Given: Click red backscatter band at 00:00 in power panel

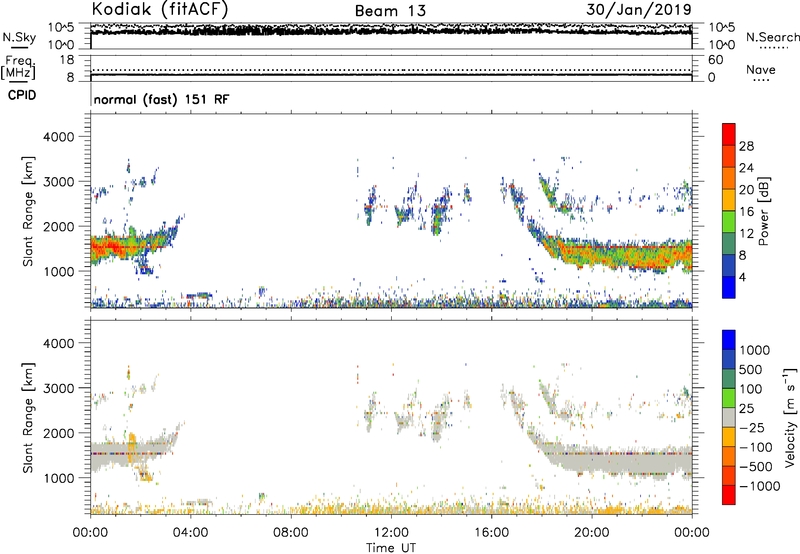Looking at the screenshot, I should (110, 248).
